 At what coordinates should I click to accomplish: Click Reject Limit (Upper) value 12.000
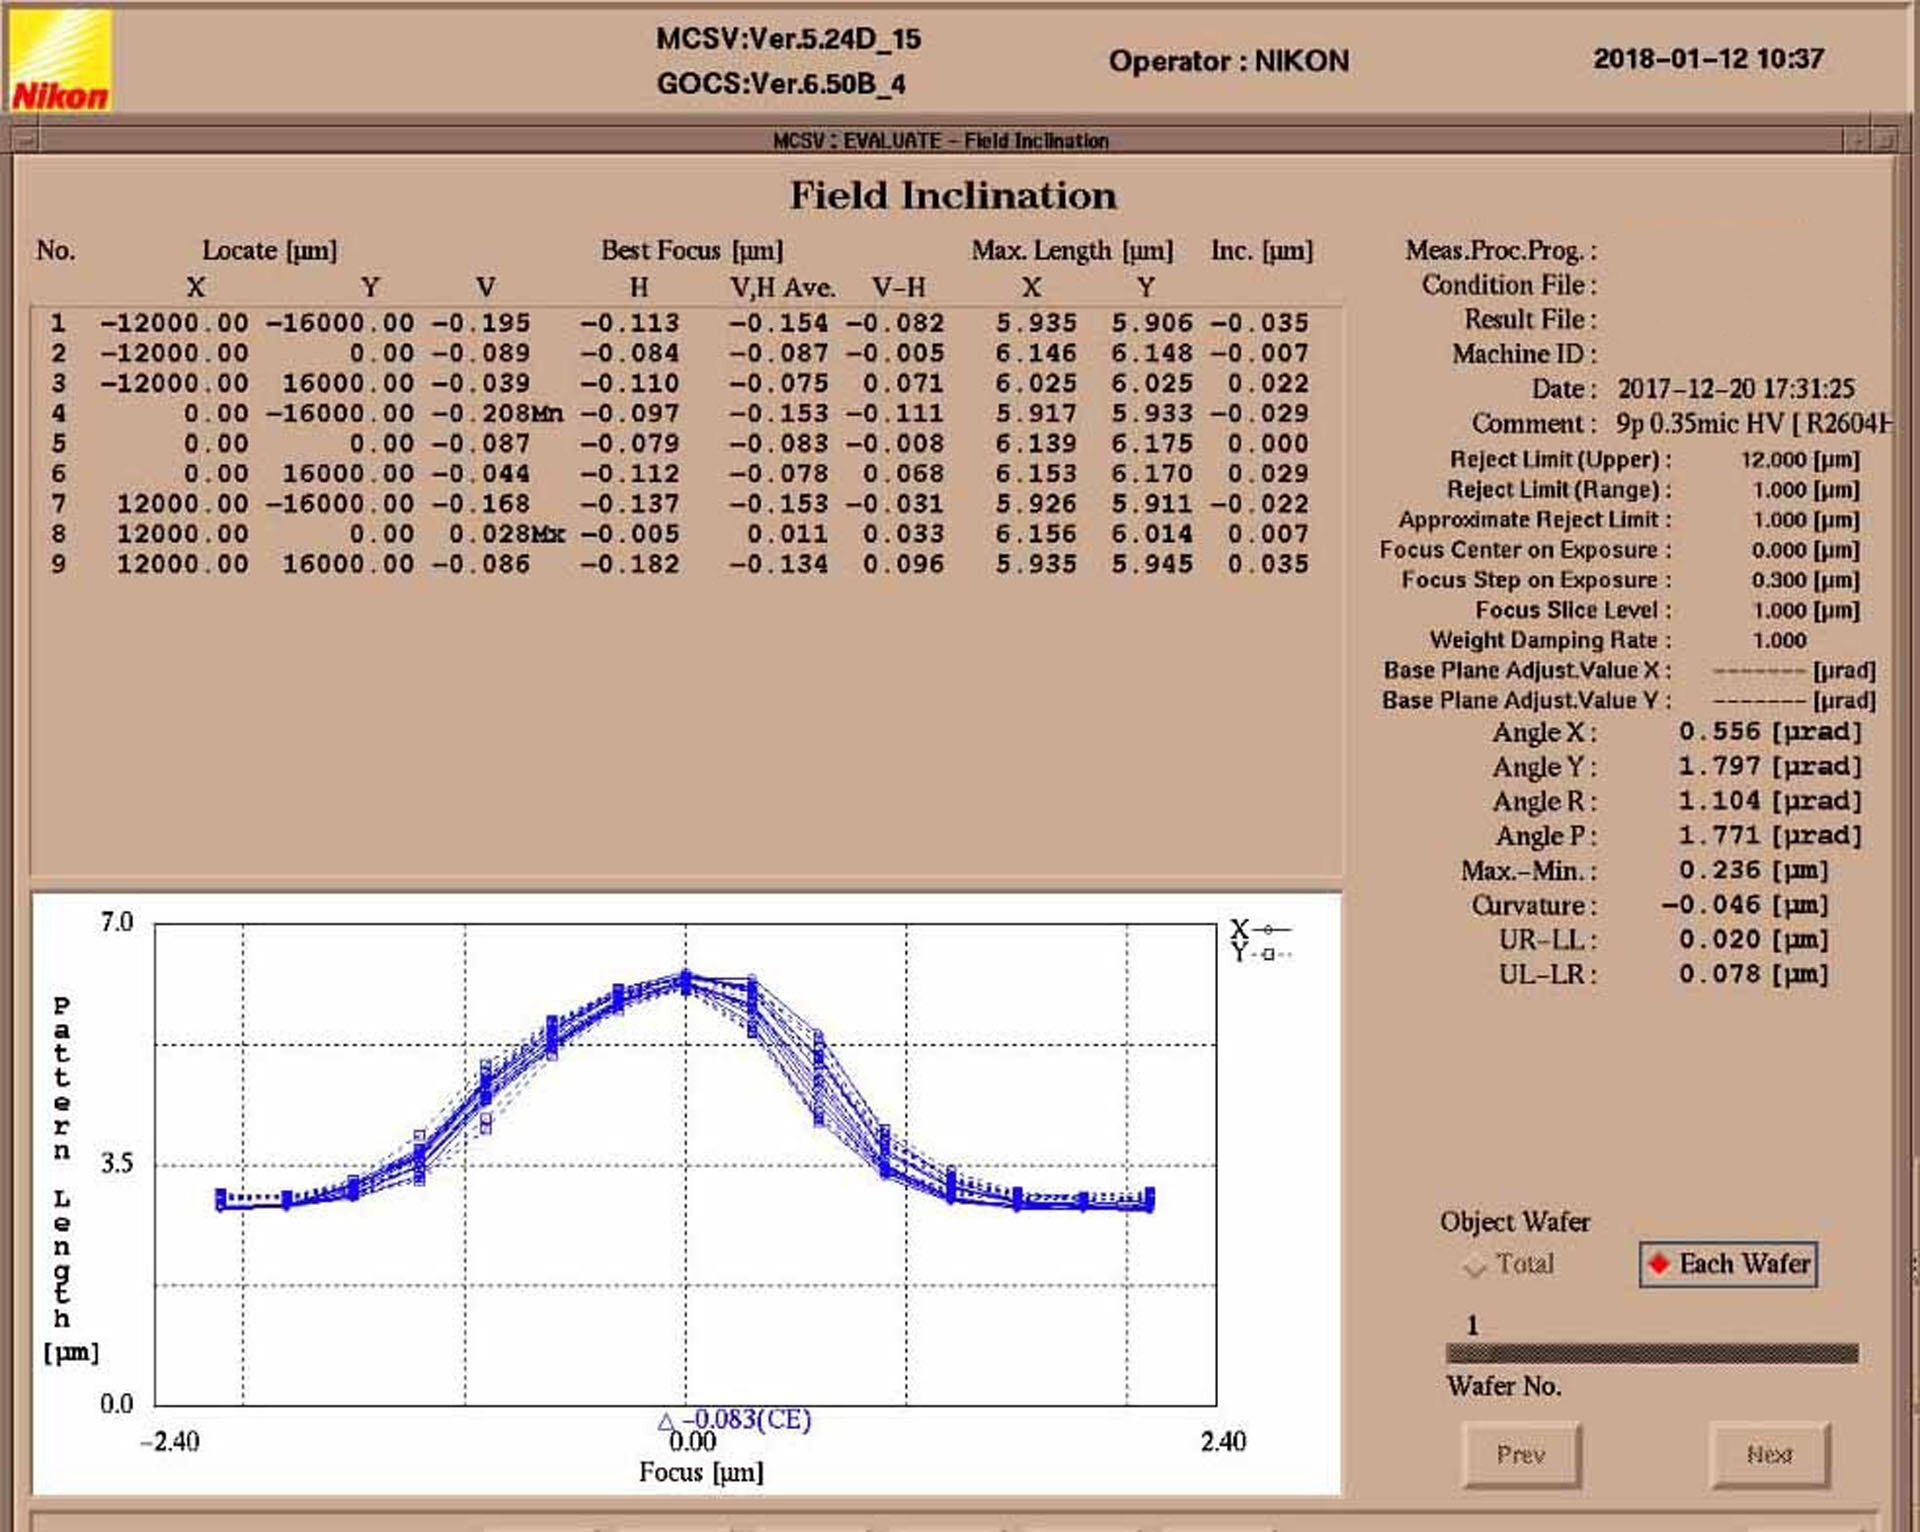point(1774,460)
